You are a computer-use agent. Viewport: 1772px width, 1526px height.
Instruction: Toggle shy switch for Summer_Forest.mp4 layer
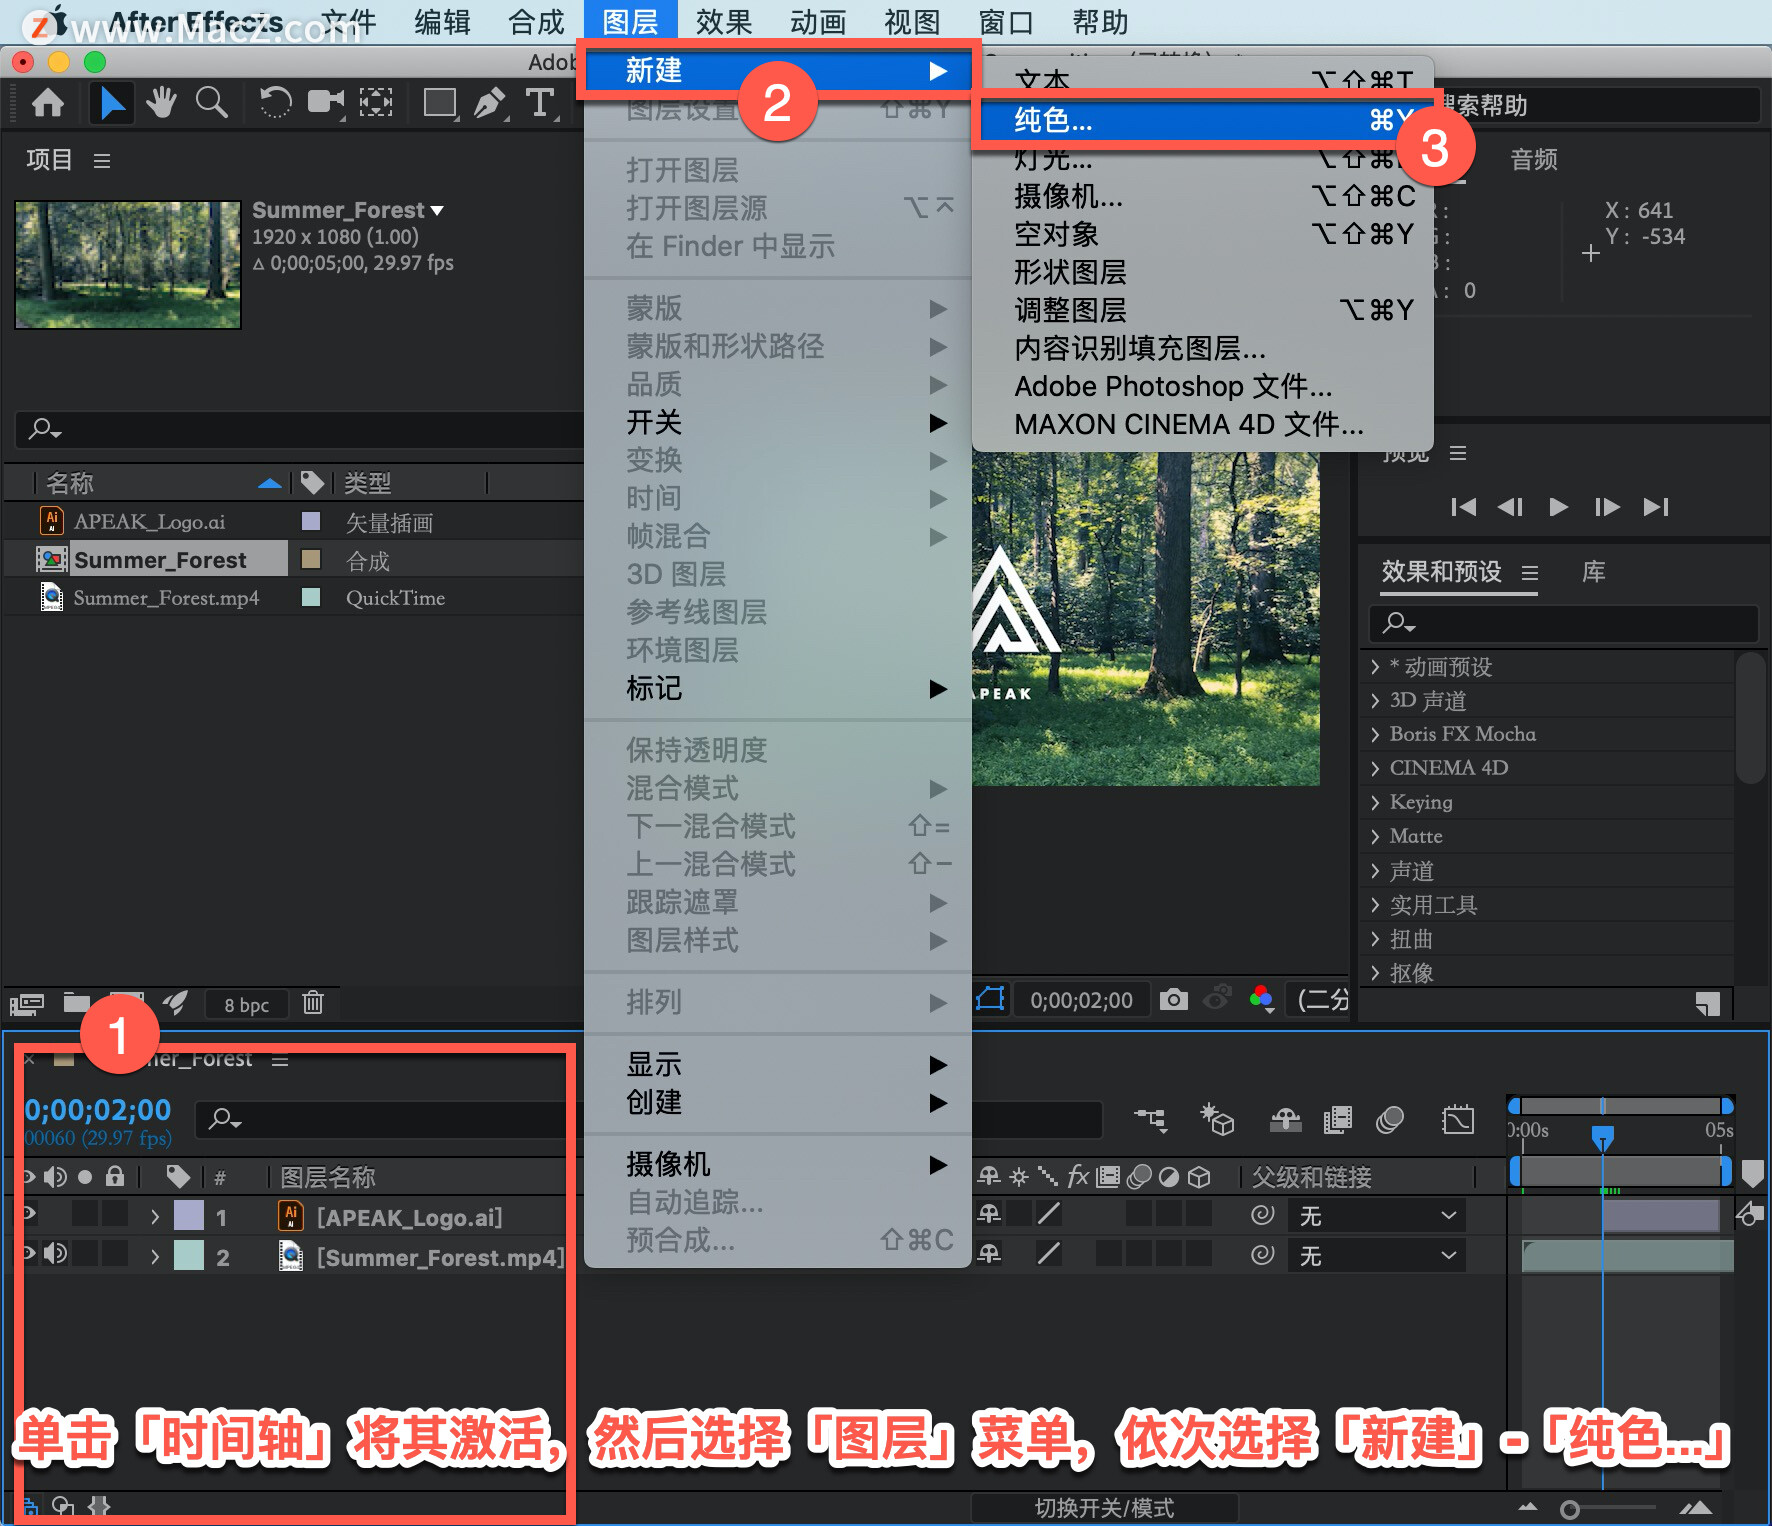click(989, 1254)
